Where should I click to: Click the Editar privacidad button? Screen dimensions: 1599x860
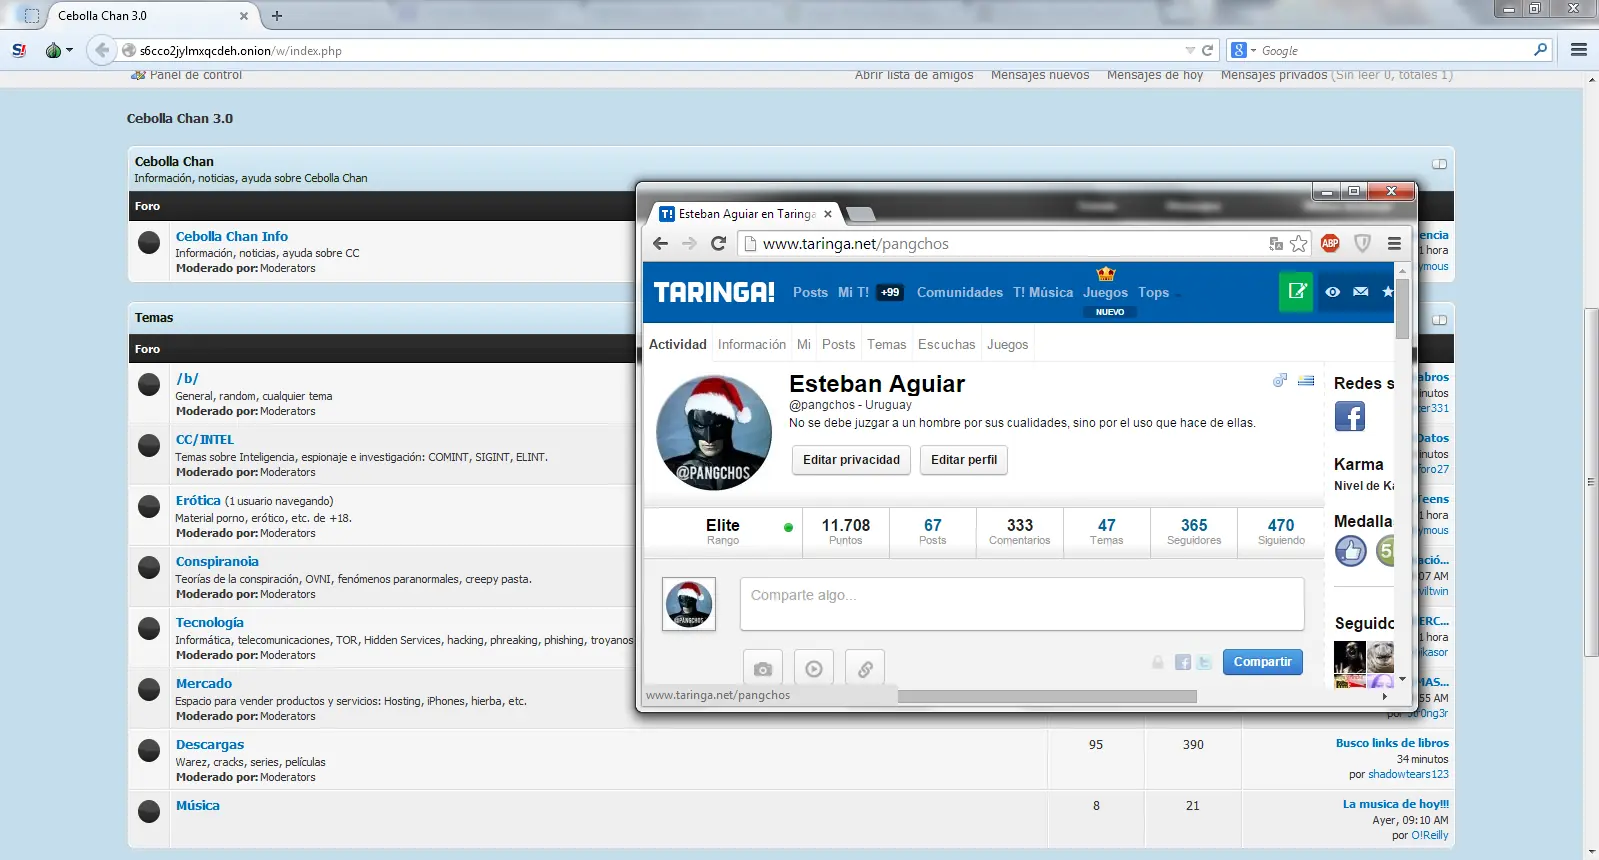[x=852, y=460]
